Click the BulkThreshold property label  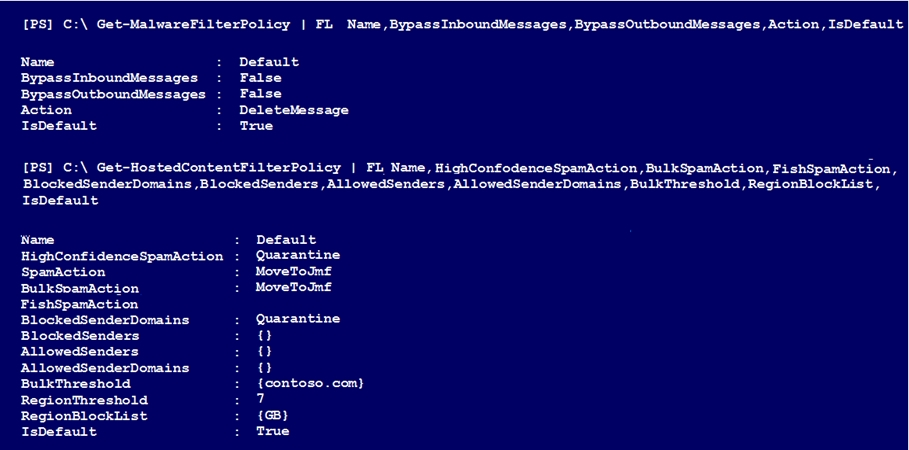(x=75, y=384)
